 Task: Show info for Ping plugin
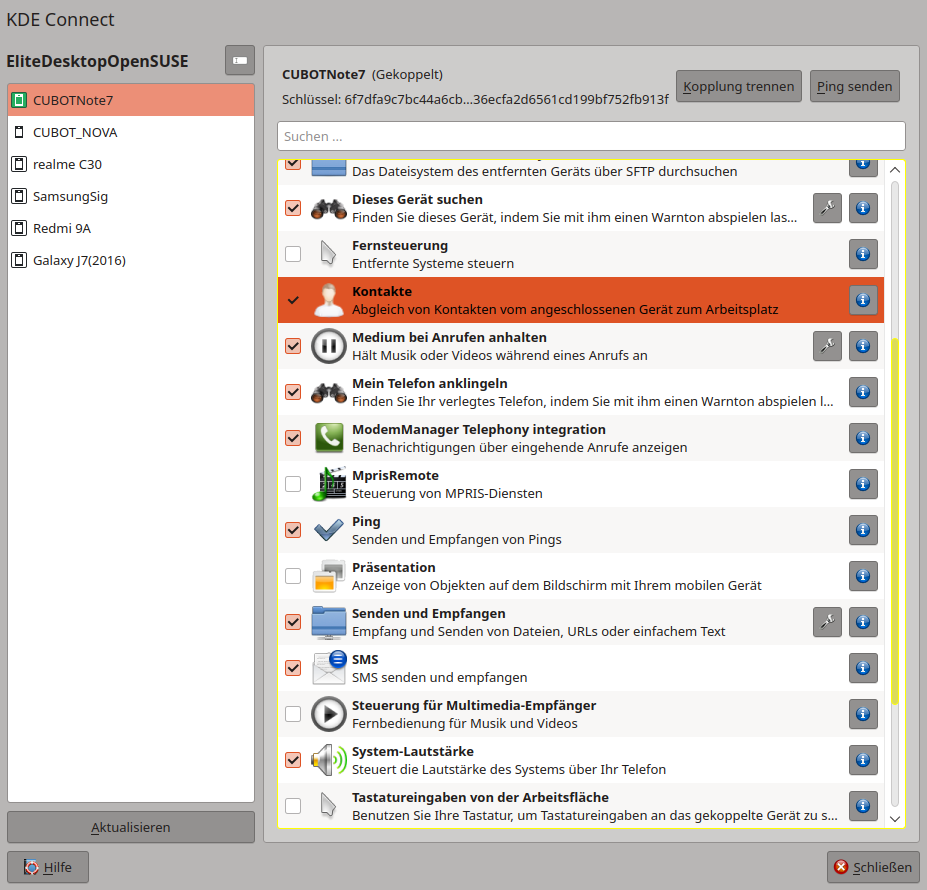(x=863, y=530)
